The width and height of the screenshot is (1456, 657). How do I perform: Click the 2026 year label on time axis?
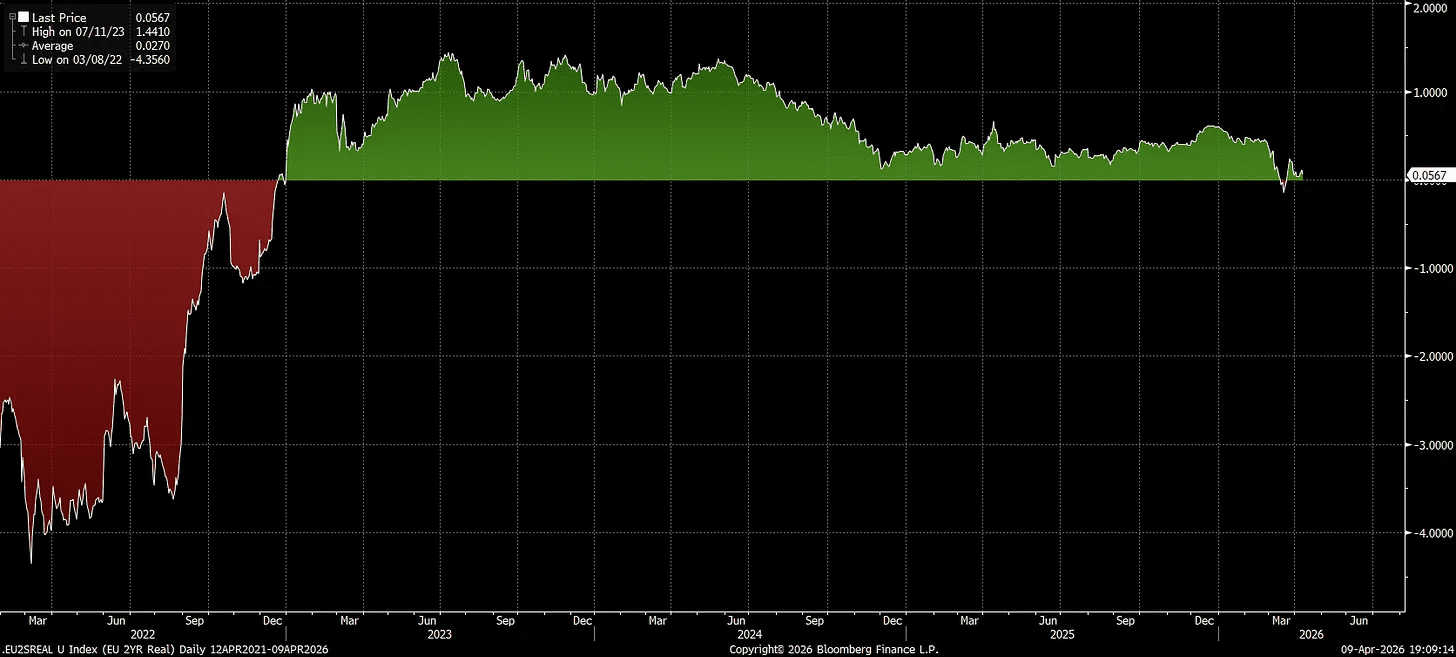pos(1311,634)
